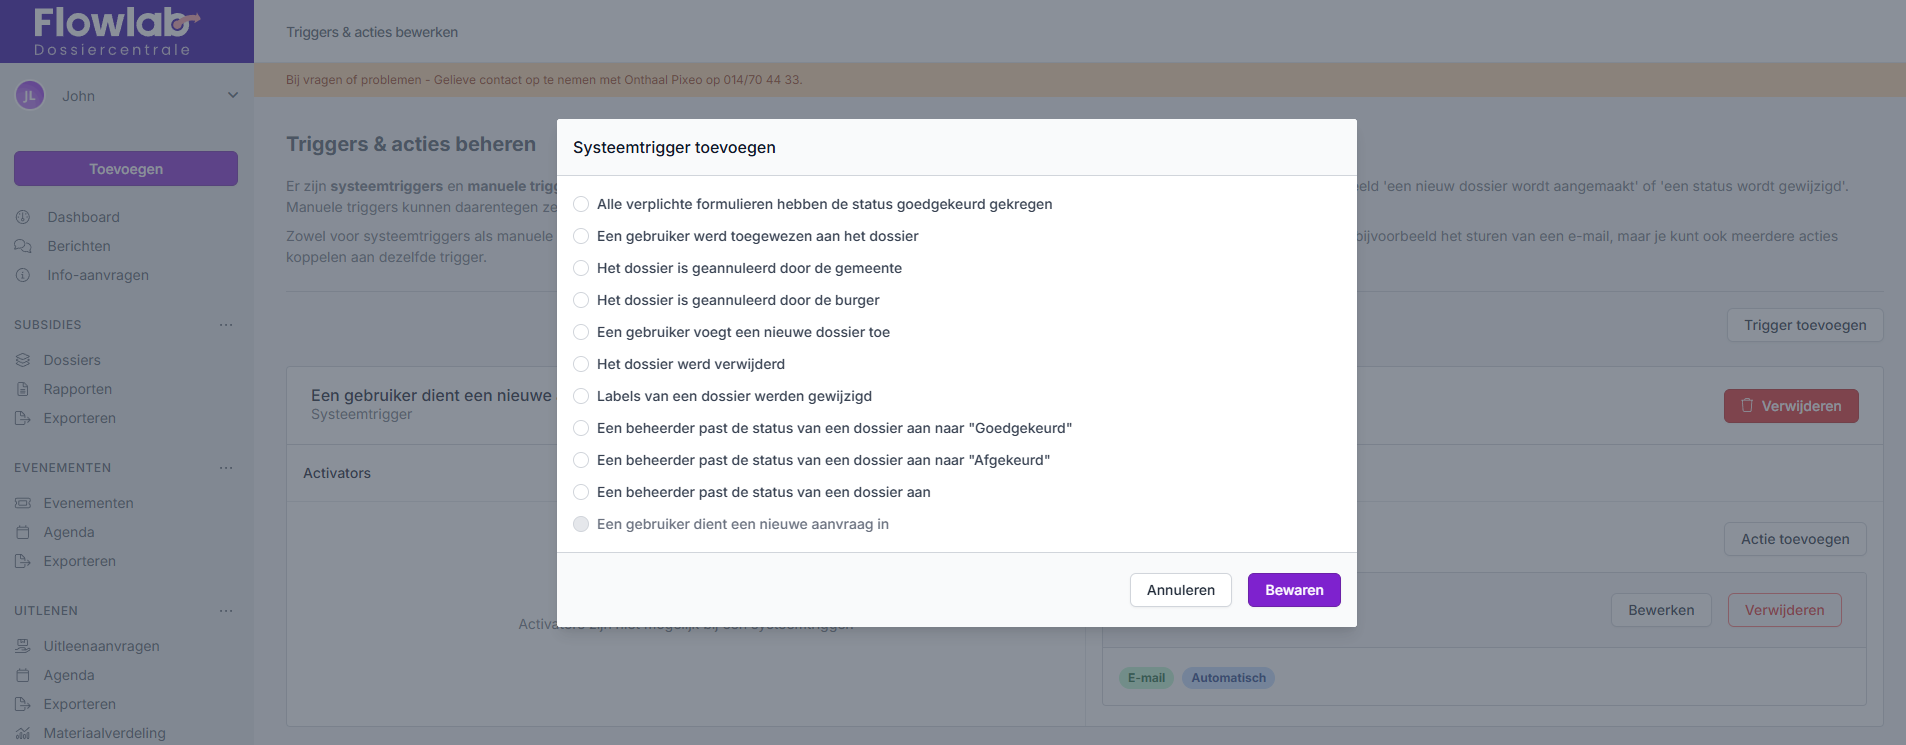Click the Berichten chat icon
The width and height of the screenshot is (1906, 745).
(x=23, y=246)
